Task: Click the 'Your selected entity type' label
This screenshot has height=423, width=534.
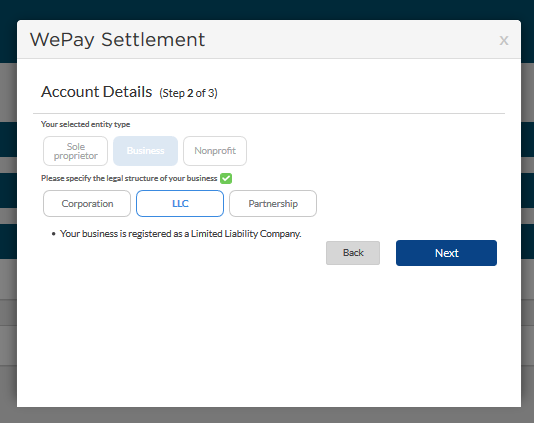Action: 85,124
